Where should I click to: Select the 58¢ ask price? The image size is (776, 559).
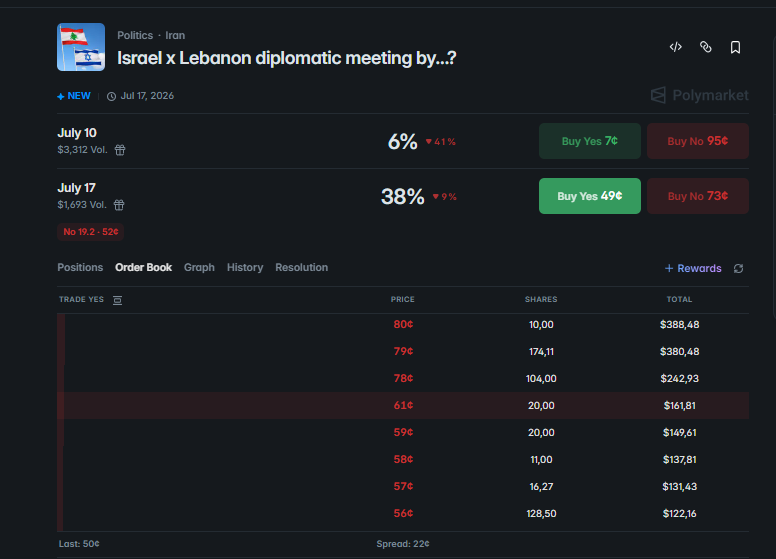coord(403,459)
